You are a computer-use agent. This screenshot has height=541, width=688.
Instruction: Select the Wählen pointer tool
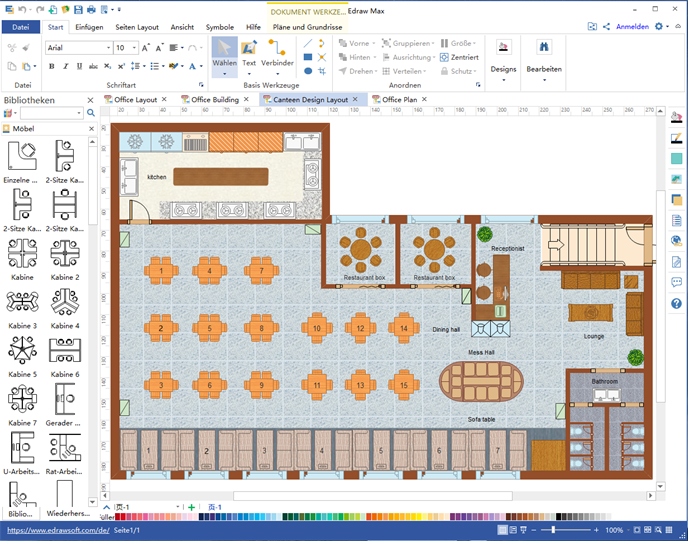(x=224, y=52)
